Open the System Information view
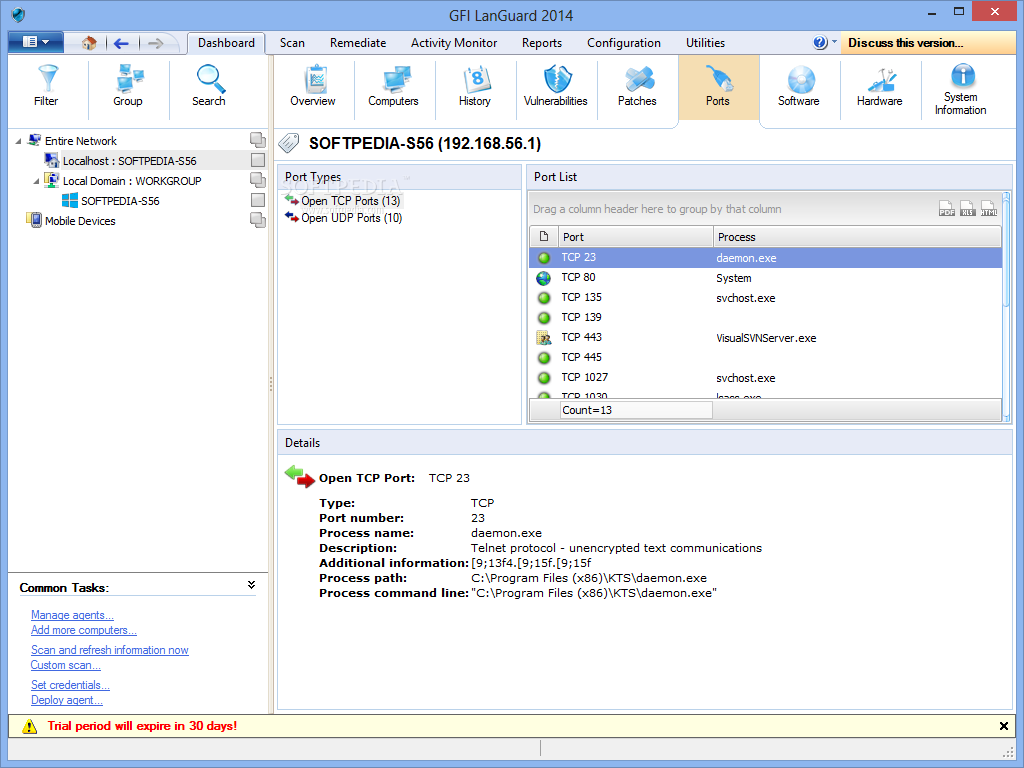1024x768 pixels. pos(961,90)
